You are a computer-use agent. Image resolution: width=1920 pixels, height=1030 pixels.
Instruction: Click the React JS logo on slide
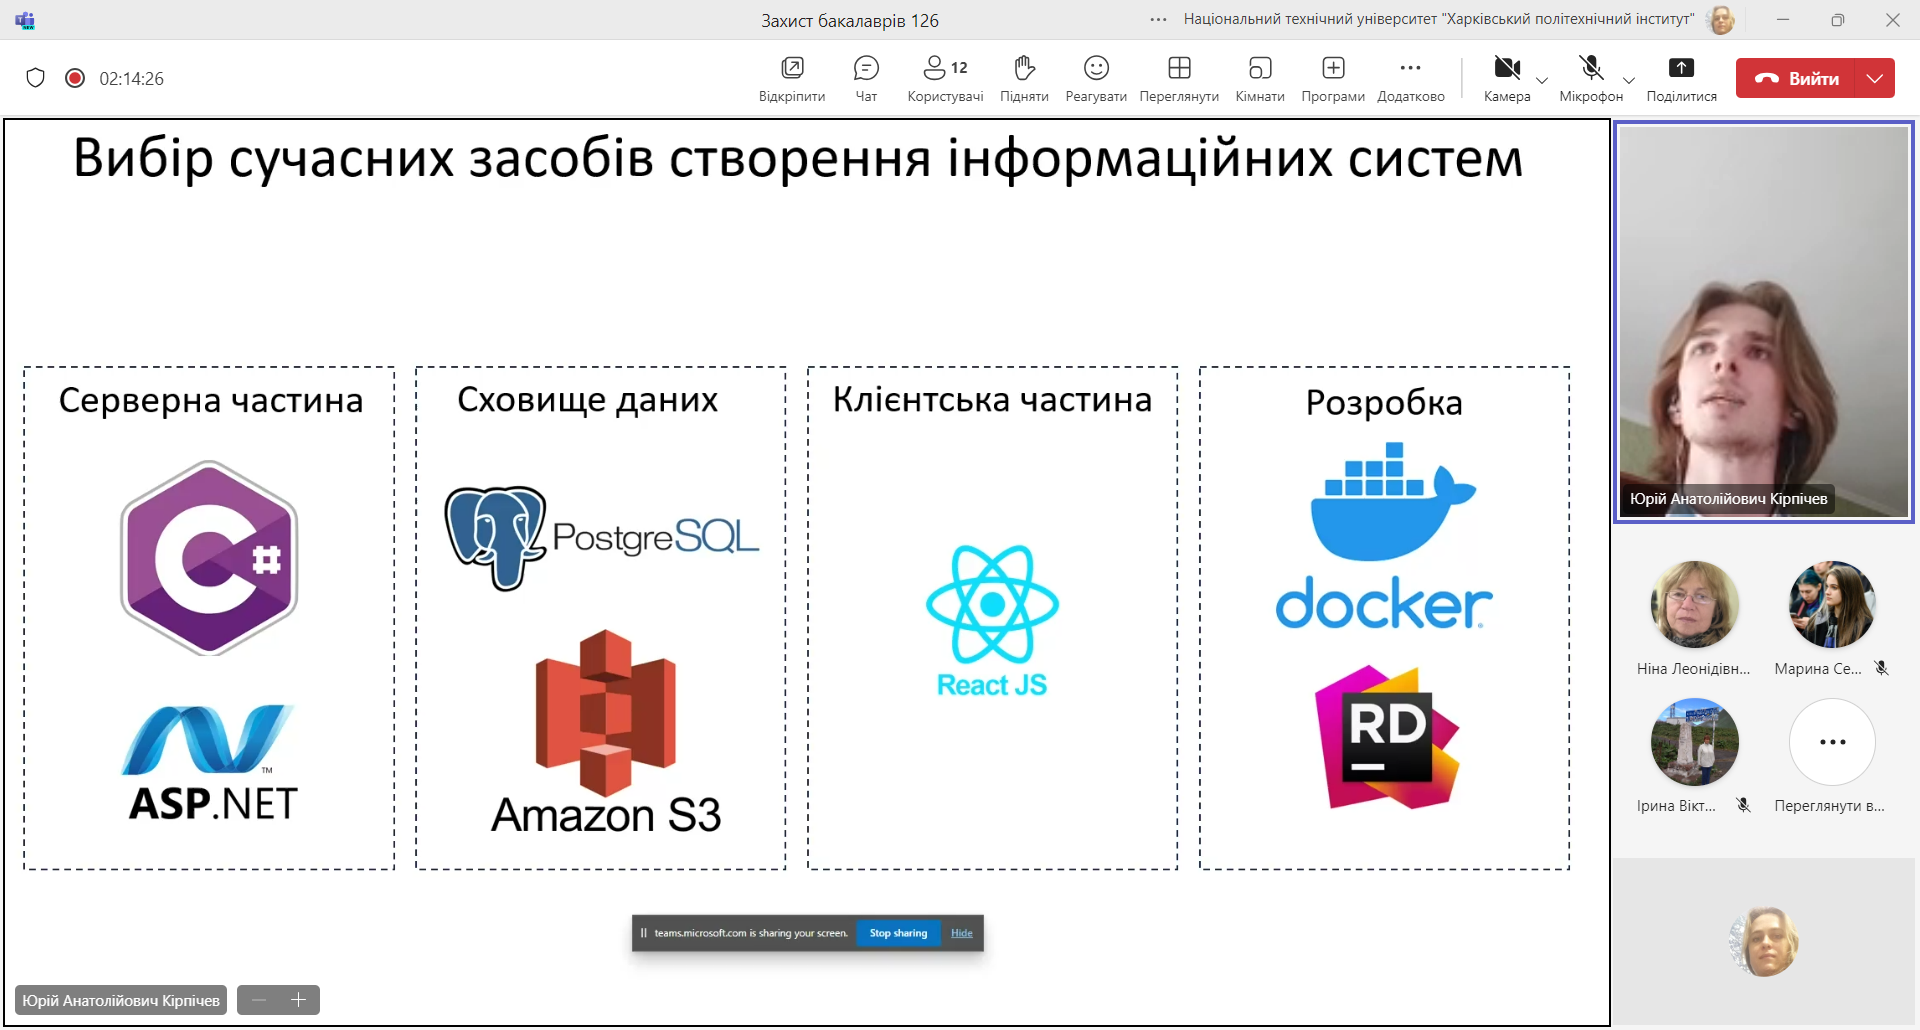click(992, 621)
